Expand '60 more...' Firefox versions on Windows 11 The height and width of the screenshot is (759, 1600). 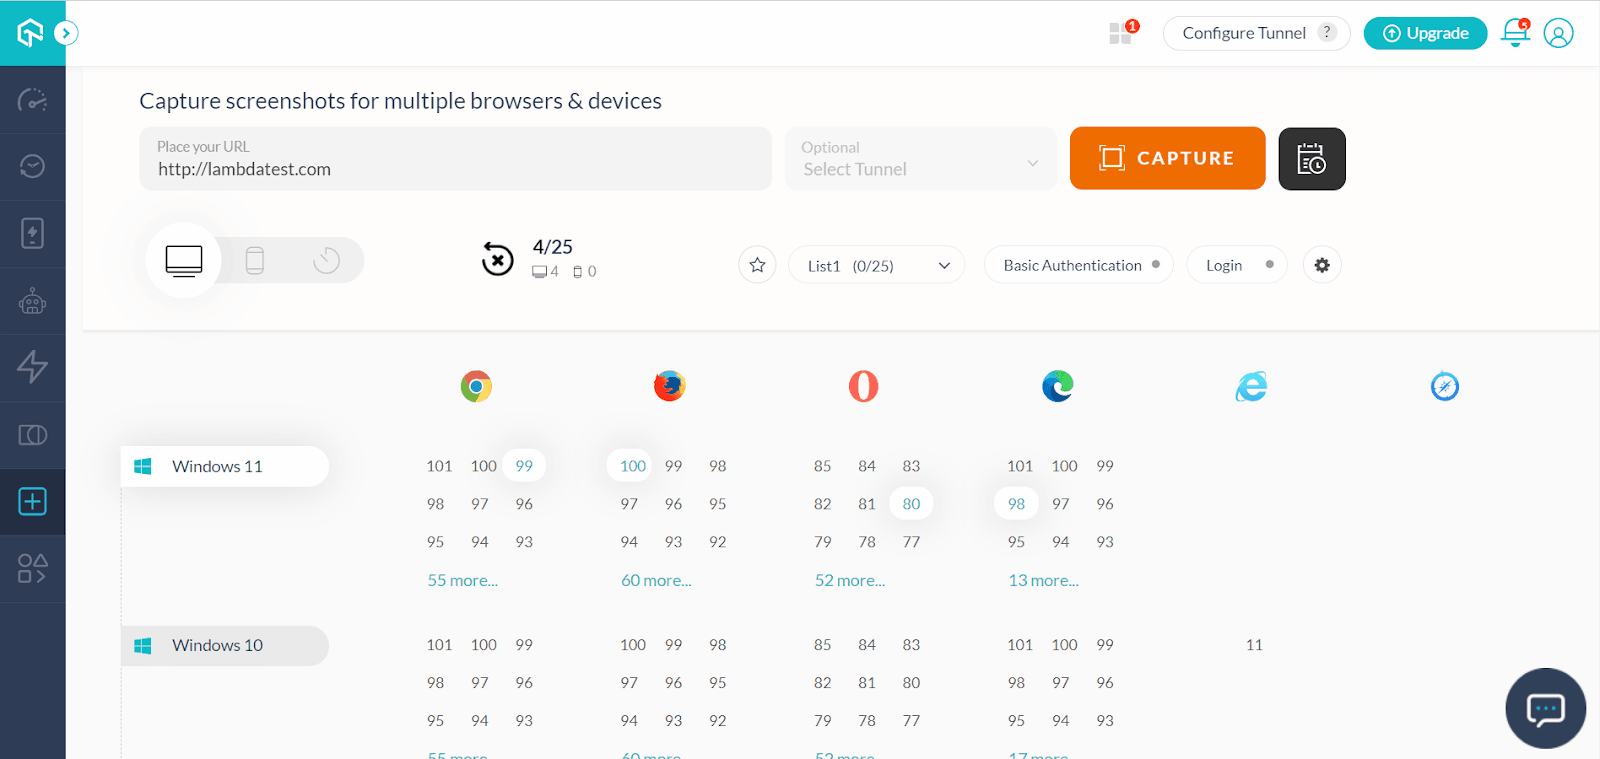click(x=656, y=580)
